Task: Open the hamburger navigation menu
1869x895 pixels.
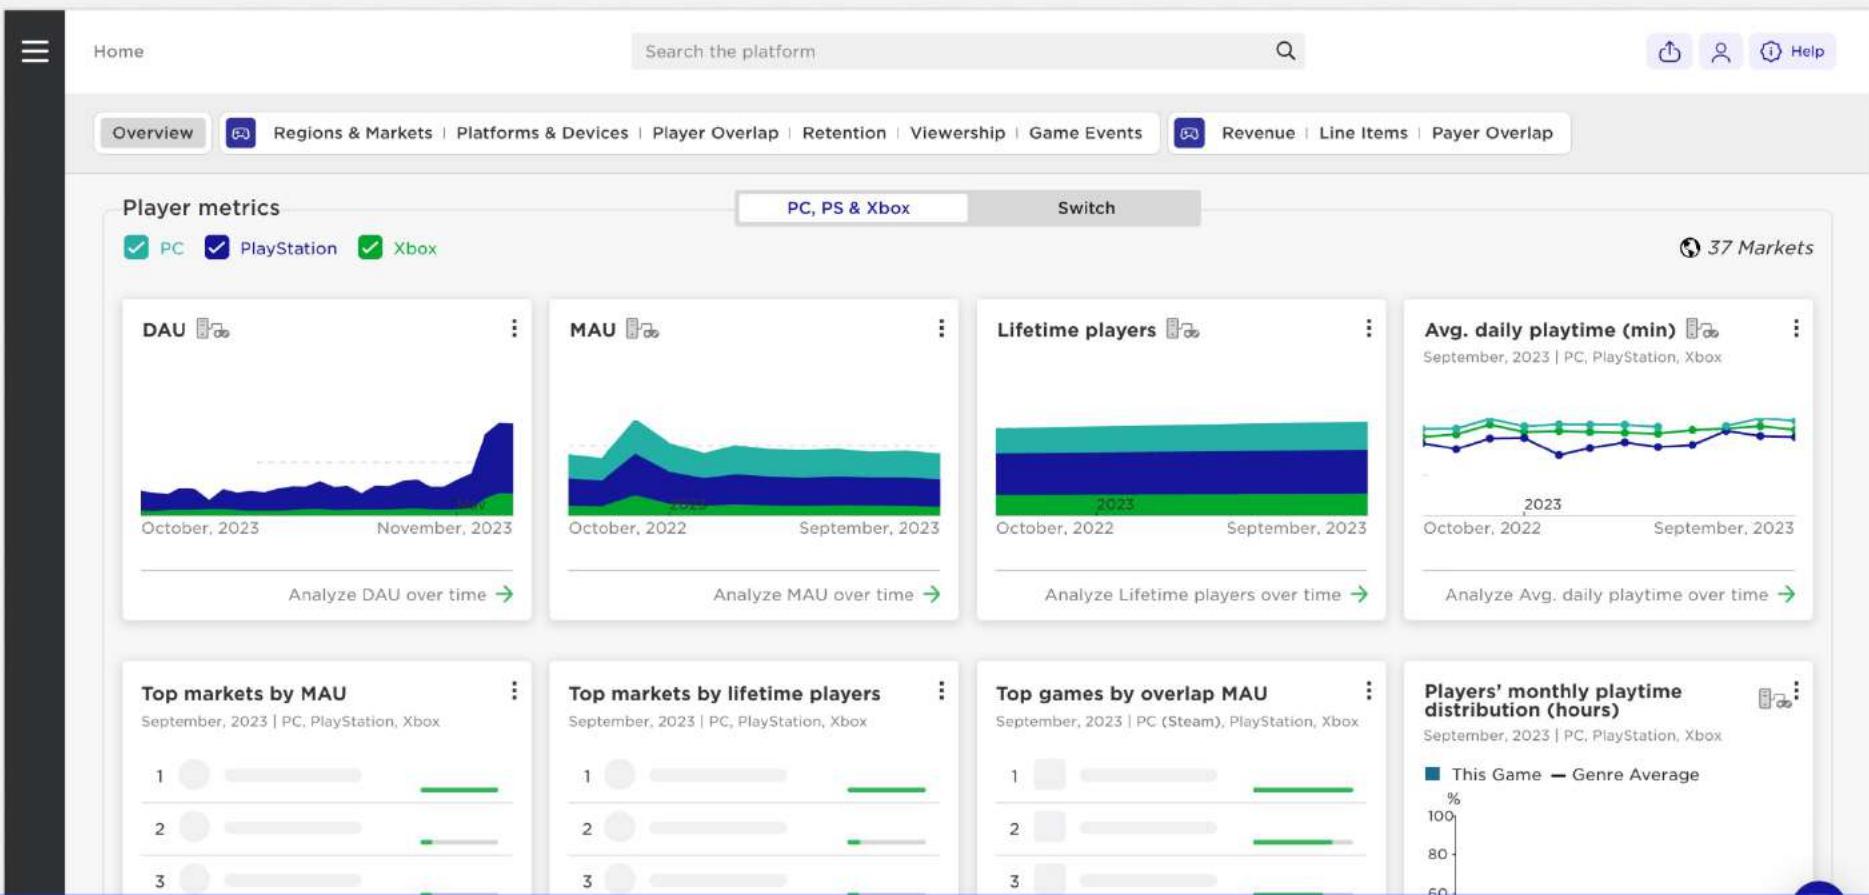Action: pyautogui.click(x=35, y=51)
